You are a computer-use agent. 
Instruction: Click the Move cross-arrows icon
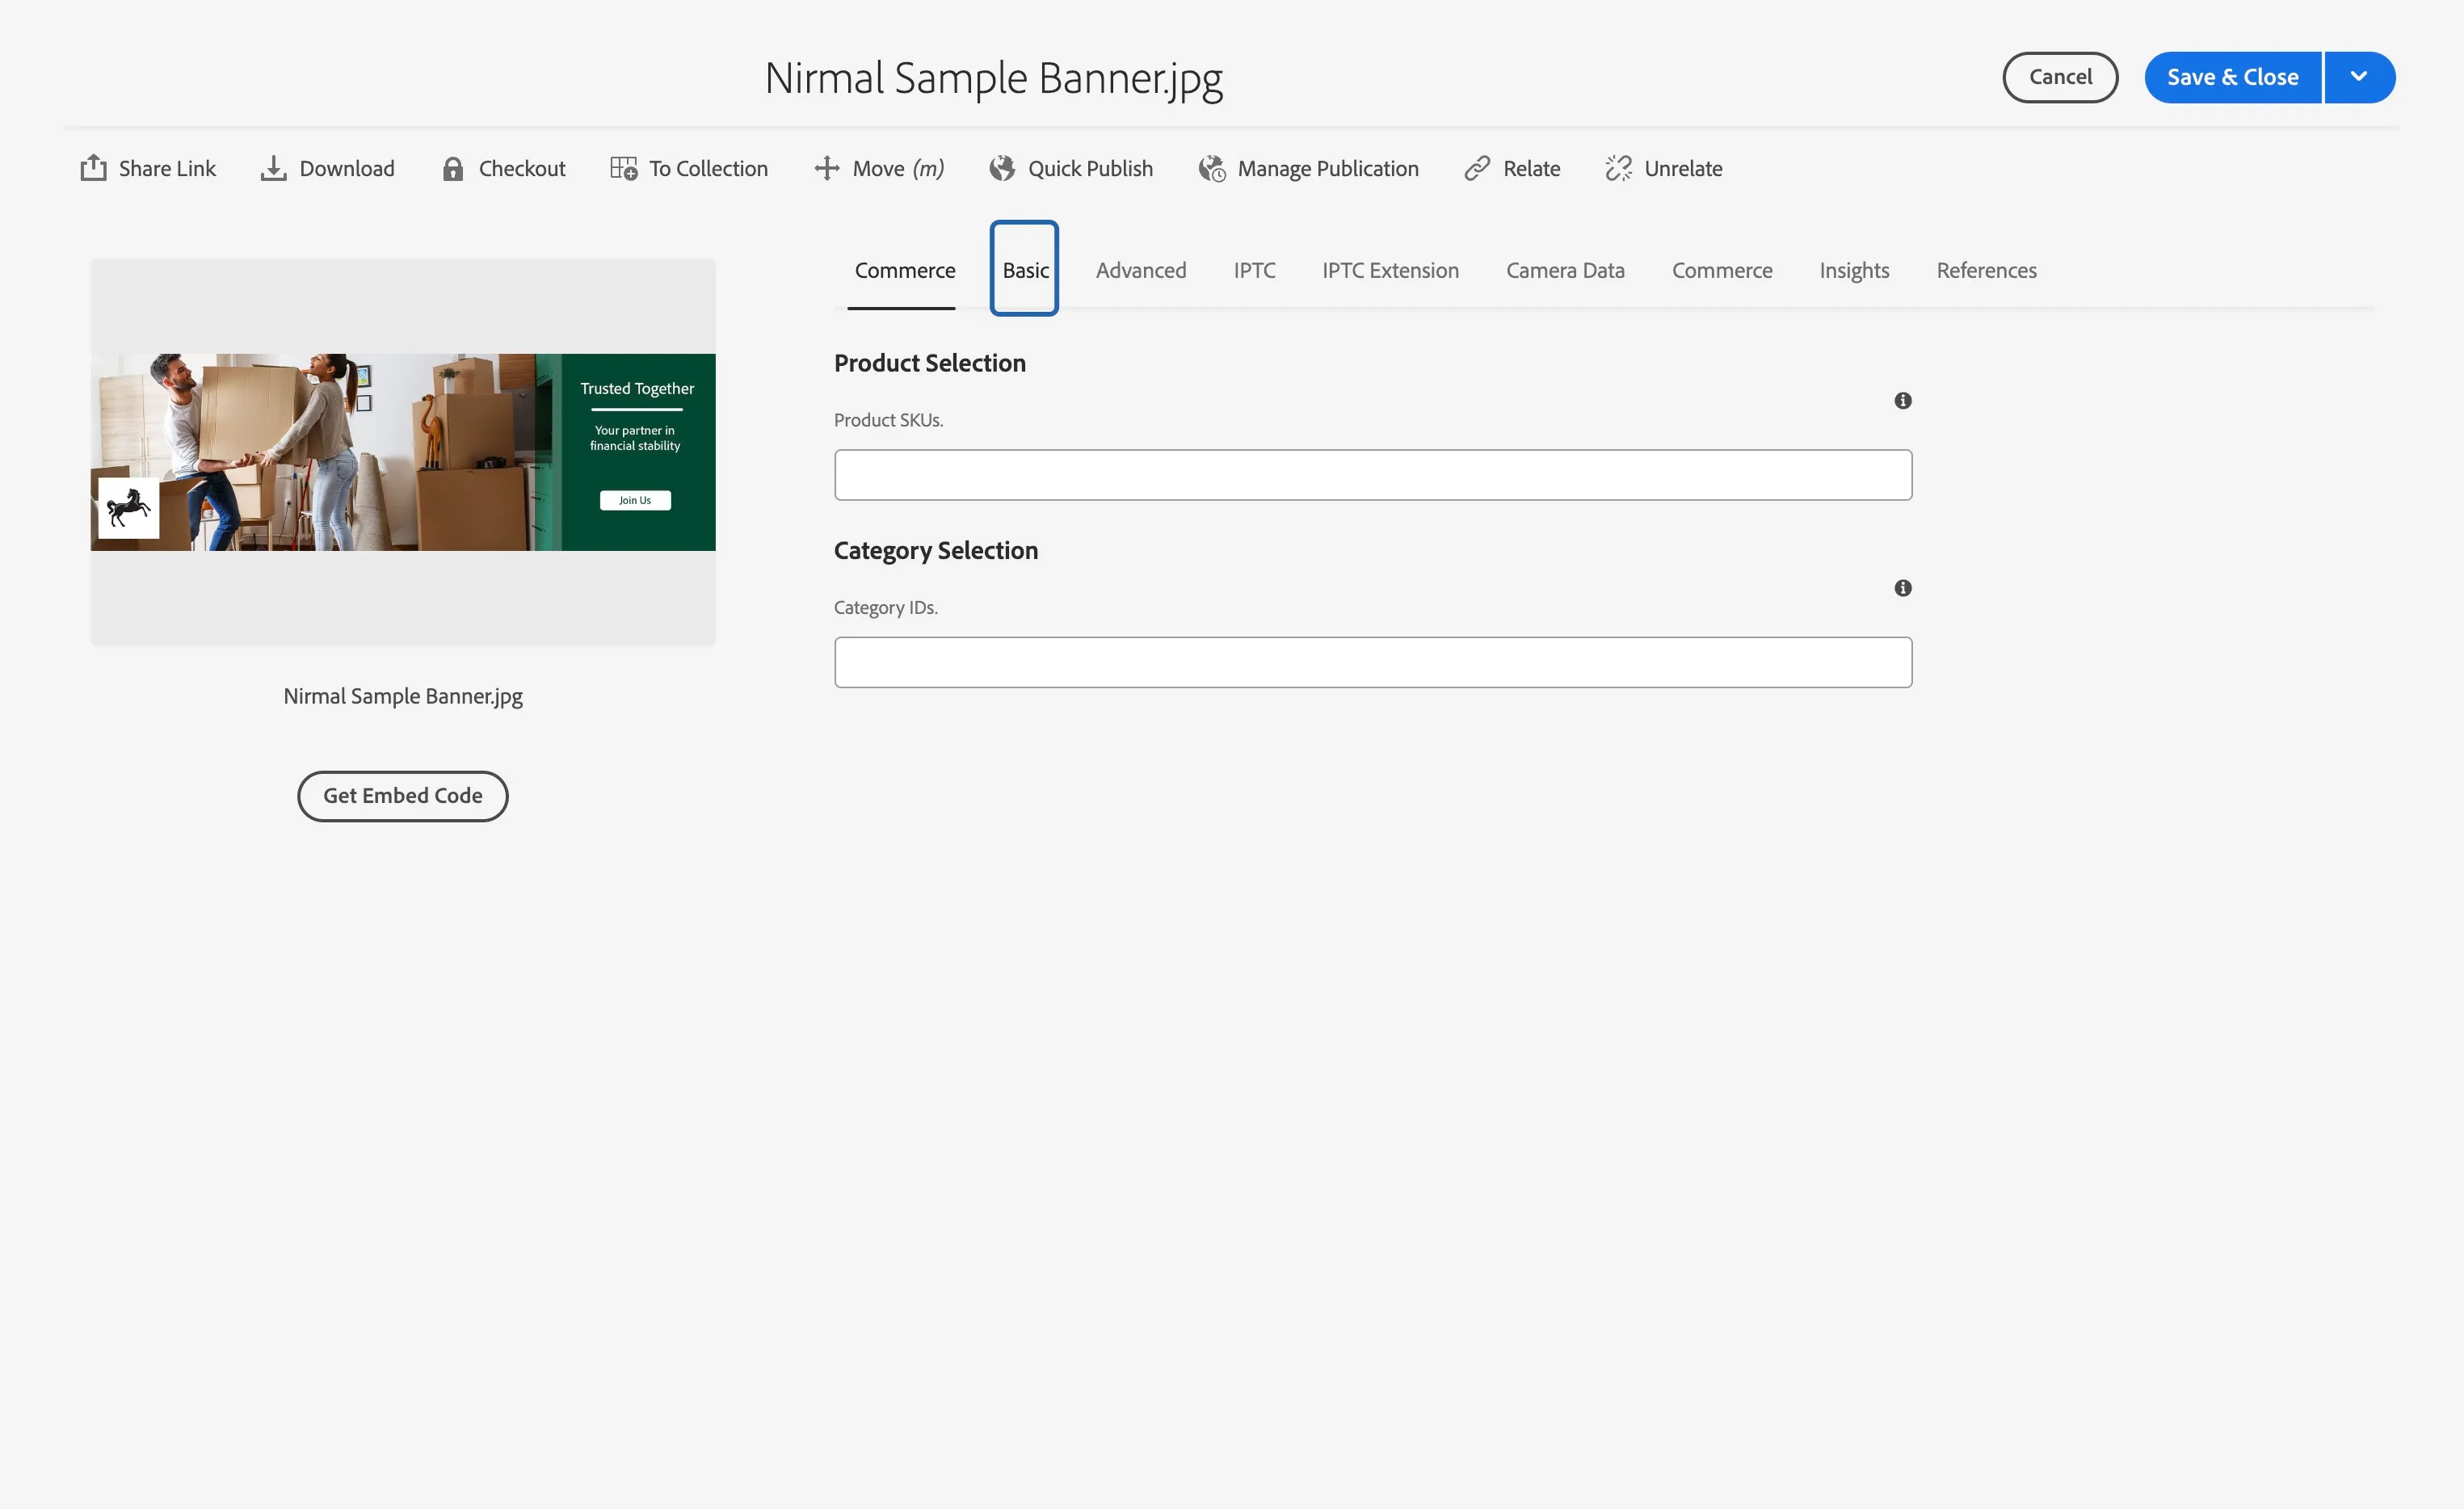click(826, 168)
